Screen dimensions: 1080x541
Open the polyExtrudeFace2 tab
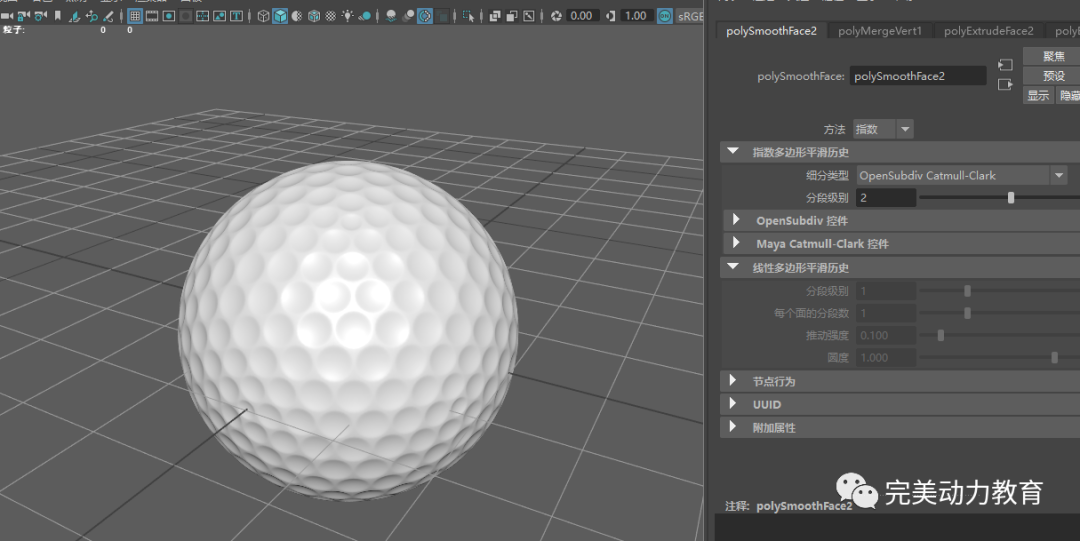click(x=988, y=31)
